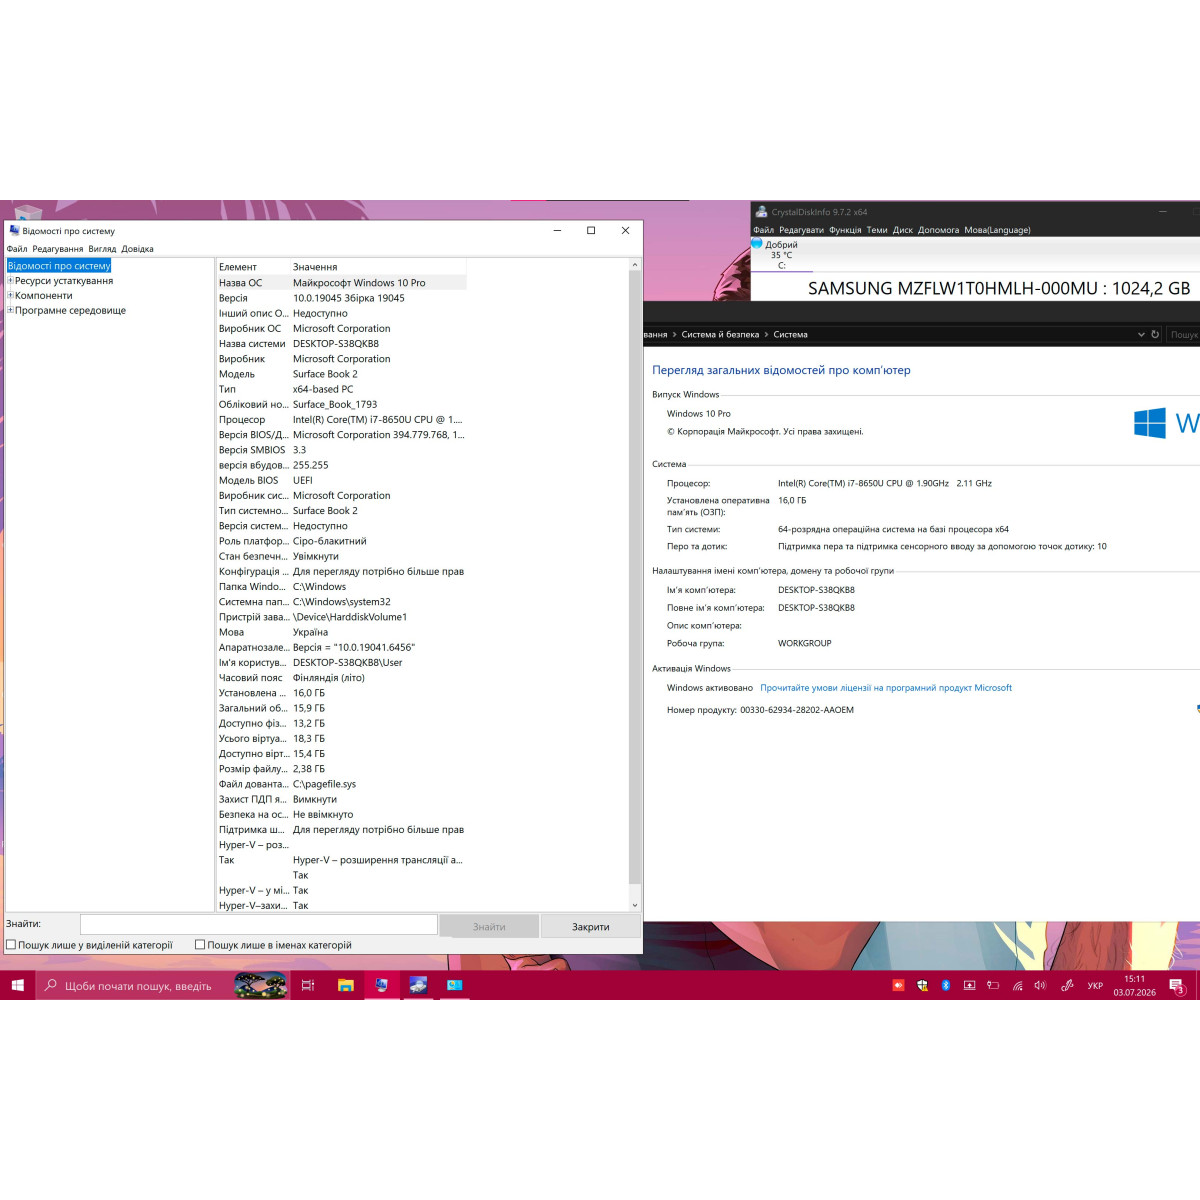Open Мова(Language) menu in CrystalDiskInfo
This screenshot has height=1200, width=1200.
point(997,230)
